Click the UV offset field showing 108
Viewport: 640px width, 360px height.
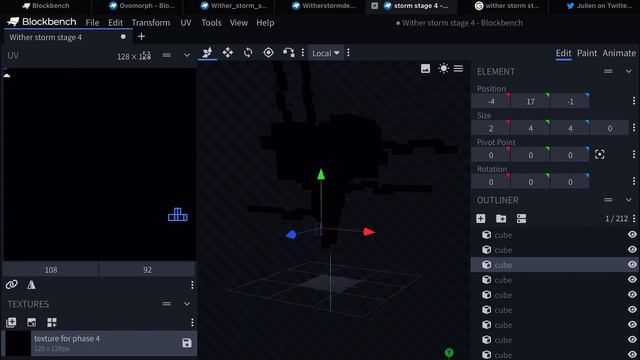(x=51, y=270)
